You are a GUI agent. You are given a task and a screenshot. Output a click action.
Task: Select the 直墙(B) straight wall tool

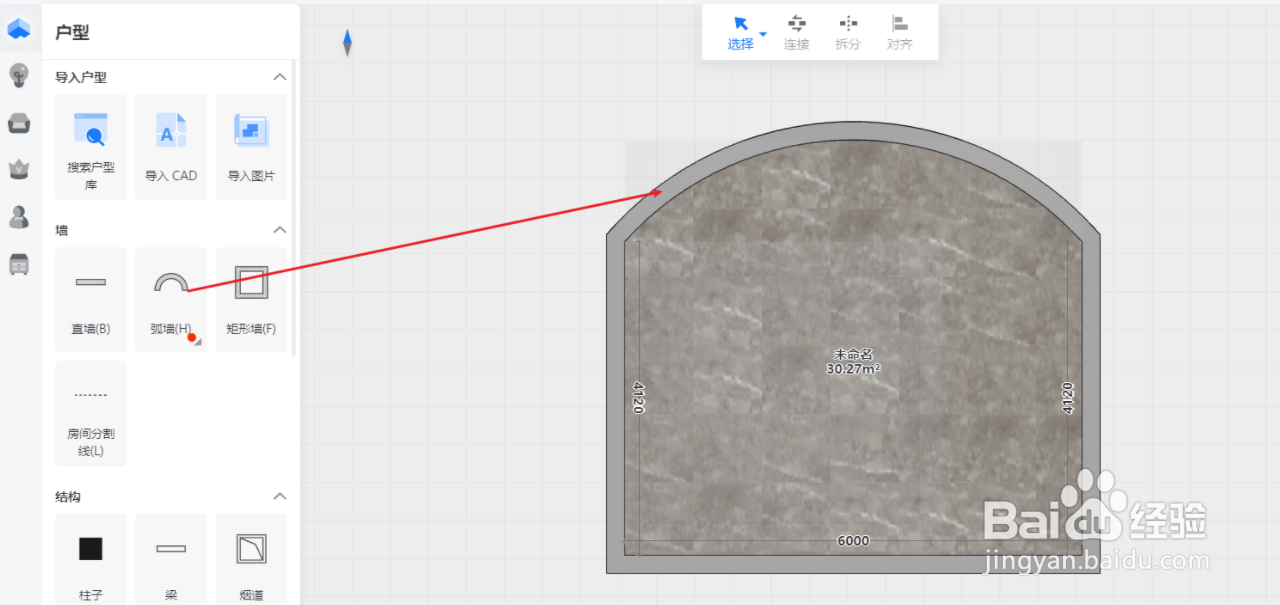coord(91,299)
